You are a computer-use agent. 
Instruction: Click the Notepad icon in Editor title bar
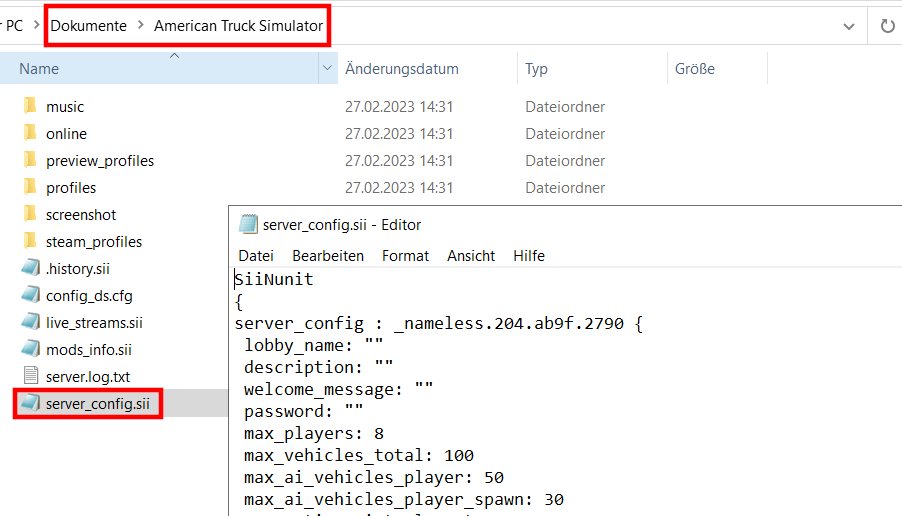248,224
